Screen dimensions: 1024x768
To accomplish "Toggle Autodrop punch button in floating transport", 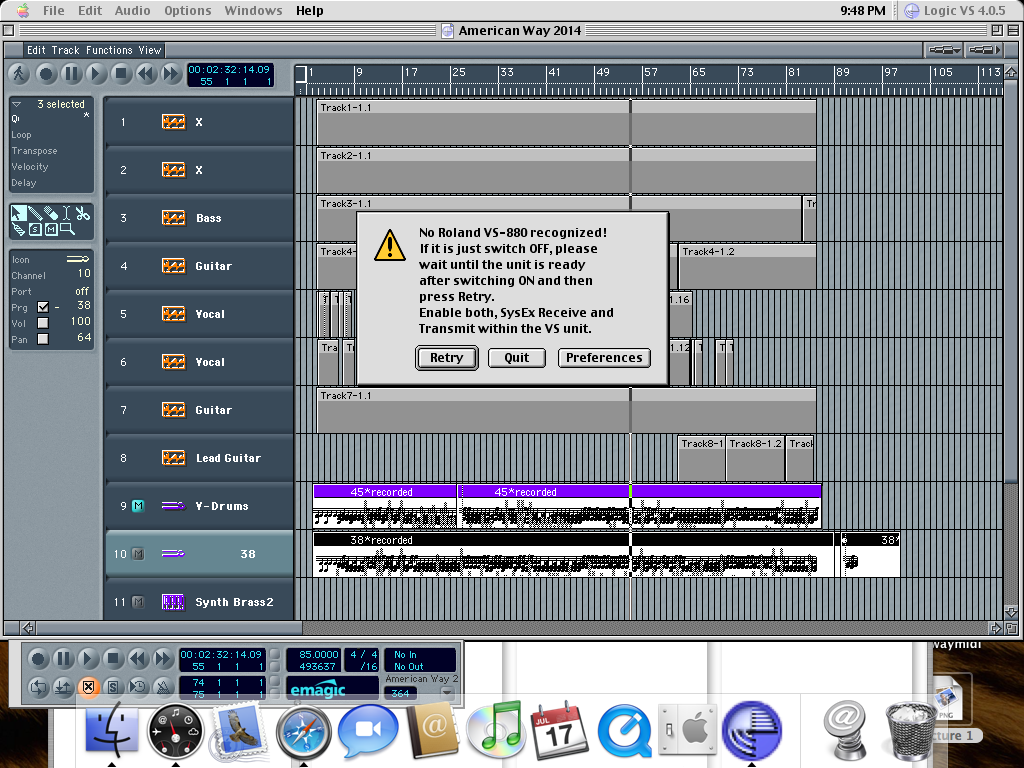I will [x=63, y=686].
